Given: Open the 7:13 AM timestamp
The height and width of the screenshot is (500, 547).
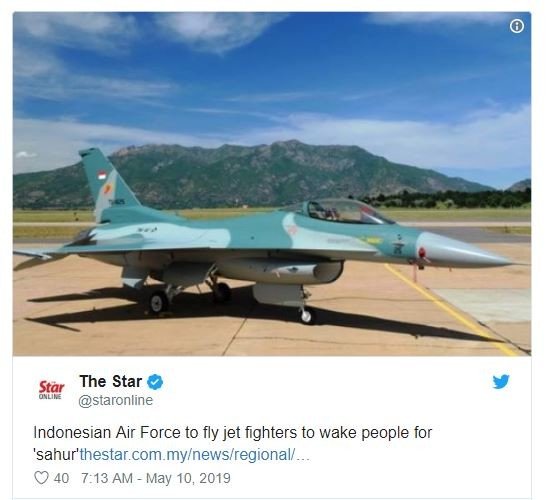Looking at the screenshot, I should [x=107, y=478].
